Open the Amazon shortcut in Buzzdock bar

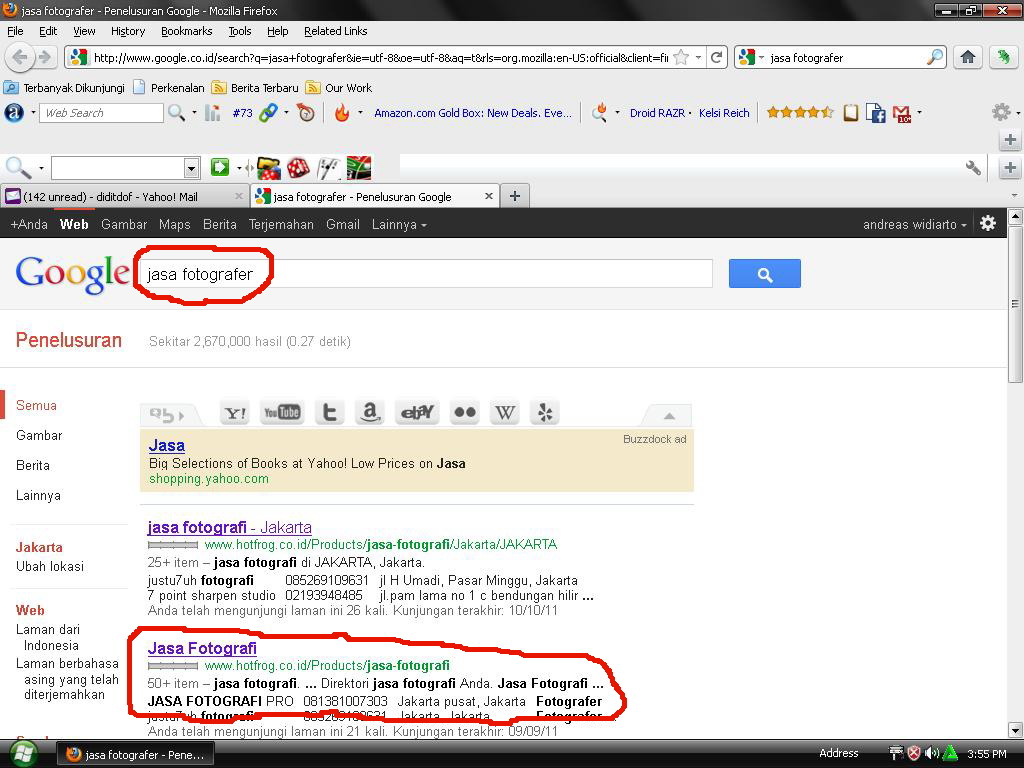[370, 413]
